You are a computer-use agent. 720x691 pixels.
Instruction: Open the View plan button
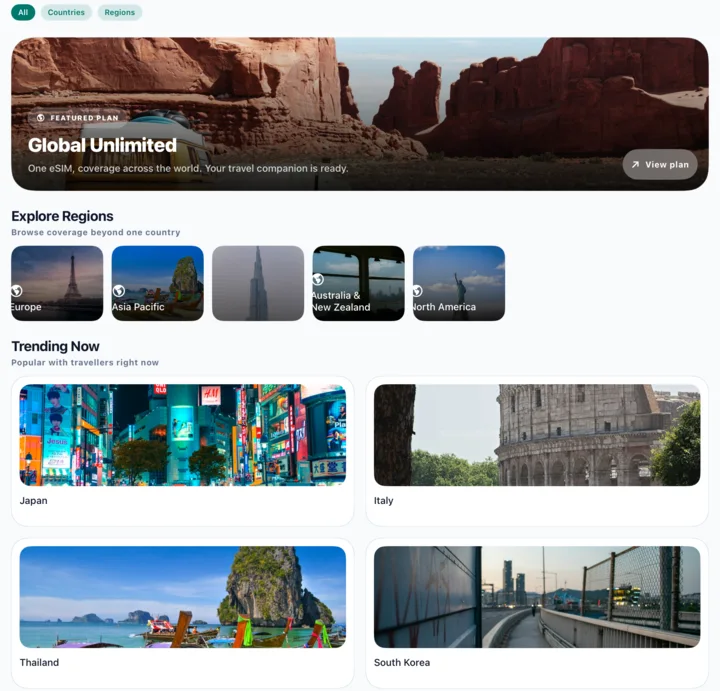660,164
